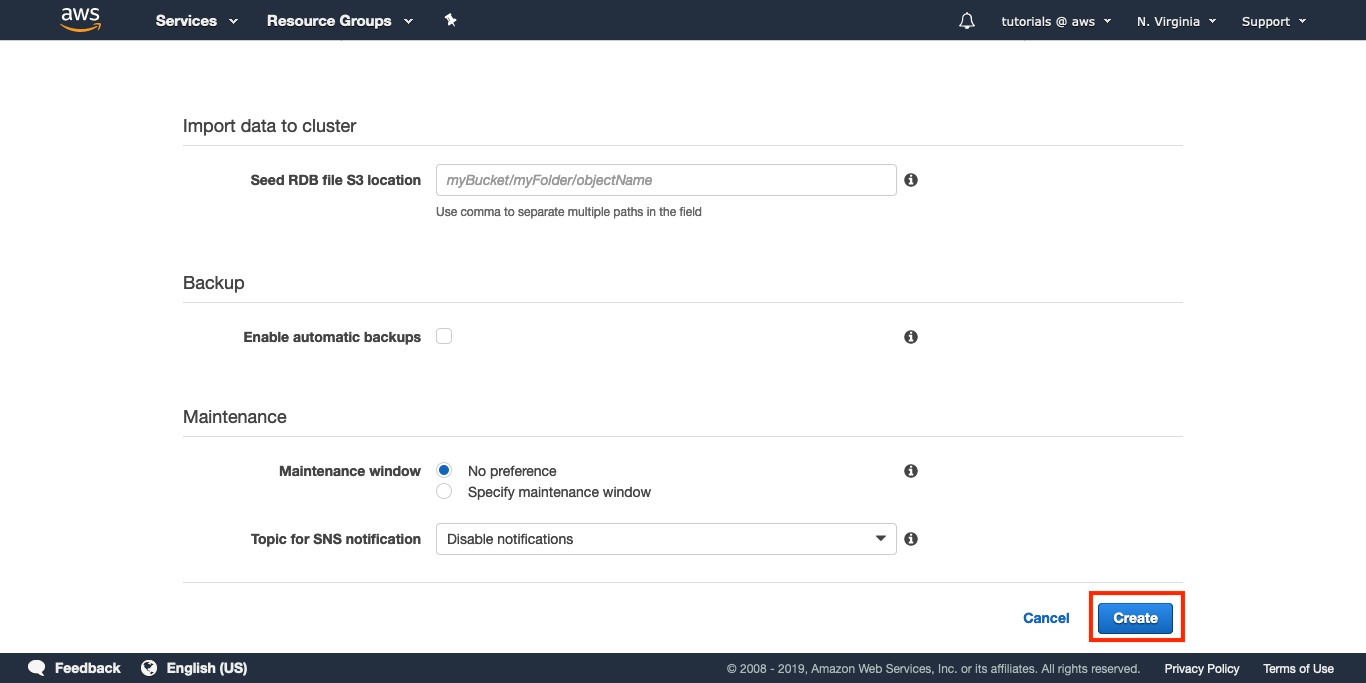Open the Resource Groups menu

(339, 21)
